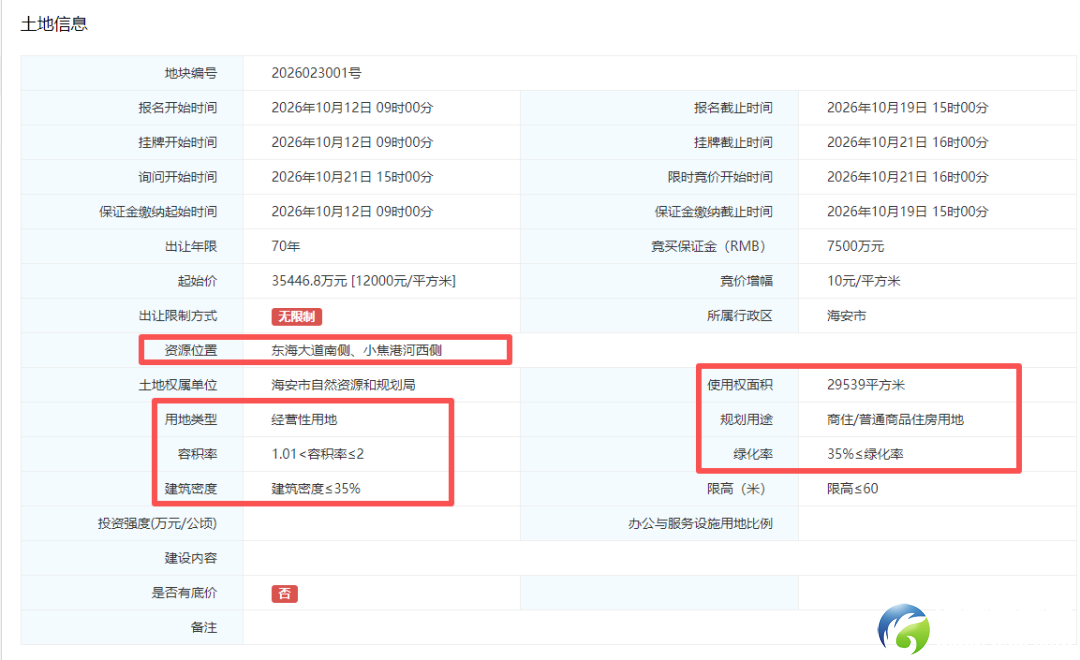The height and width of the screenshot is (660, 1080).
Task: Select land type 经营性用地
Action: (304, 420)
